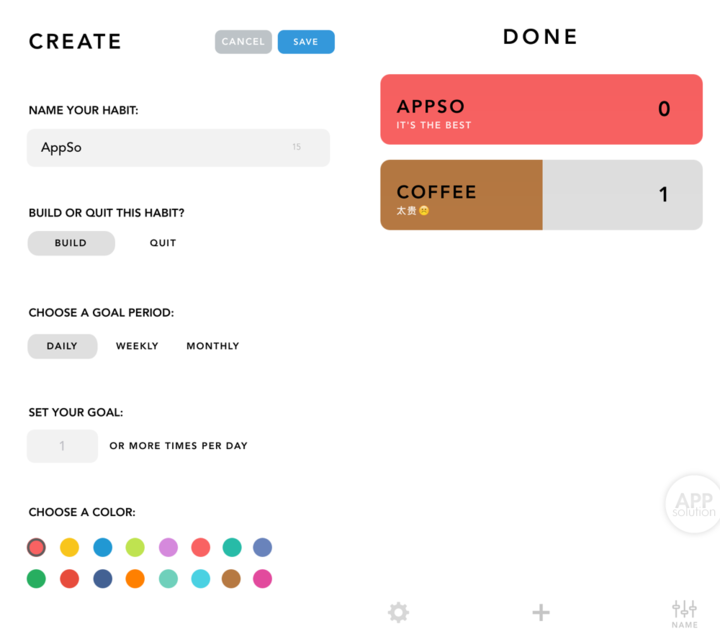
Task: Choose DAILY goal period
Action: tap(62, 346)
